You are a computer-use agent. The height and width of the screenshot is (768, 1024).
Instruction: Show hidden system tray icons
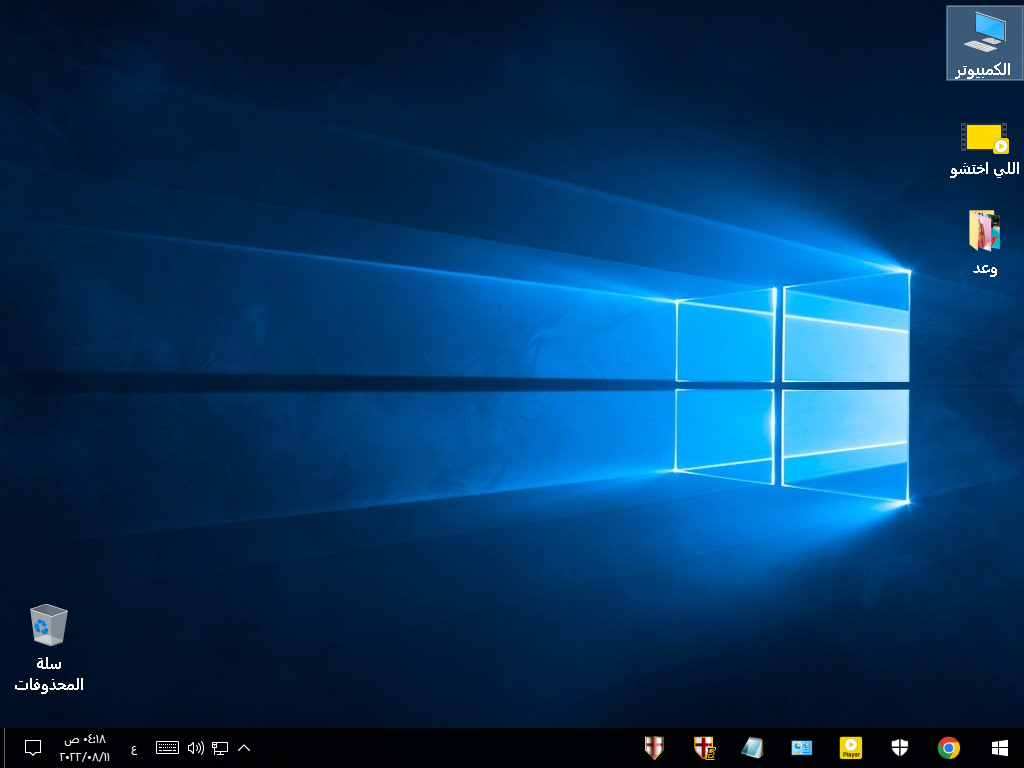click(x=244, y=748)
